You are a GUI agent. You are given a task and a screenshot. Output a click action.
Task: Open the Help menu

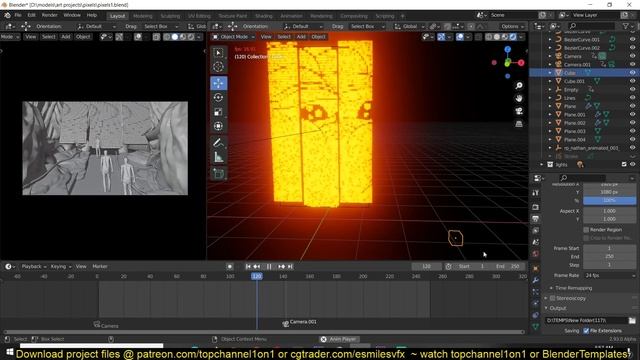[x=92, y=15]
